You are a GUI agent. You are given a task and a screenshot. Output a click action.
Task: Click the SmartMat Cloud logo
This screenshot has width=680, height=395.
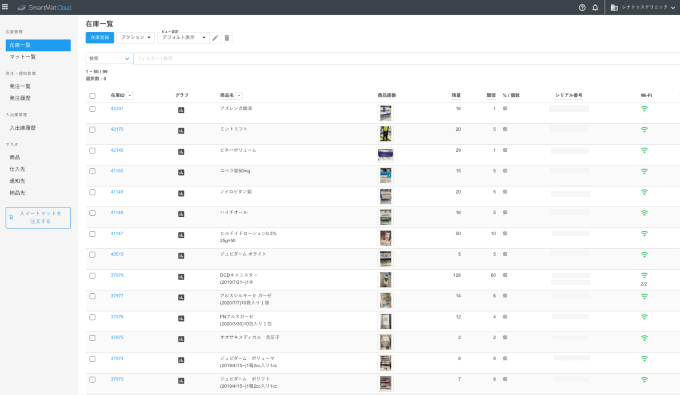click(44, 7)
